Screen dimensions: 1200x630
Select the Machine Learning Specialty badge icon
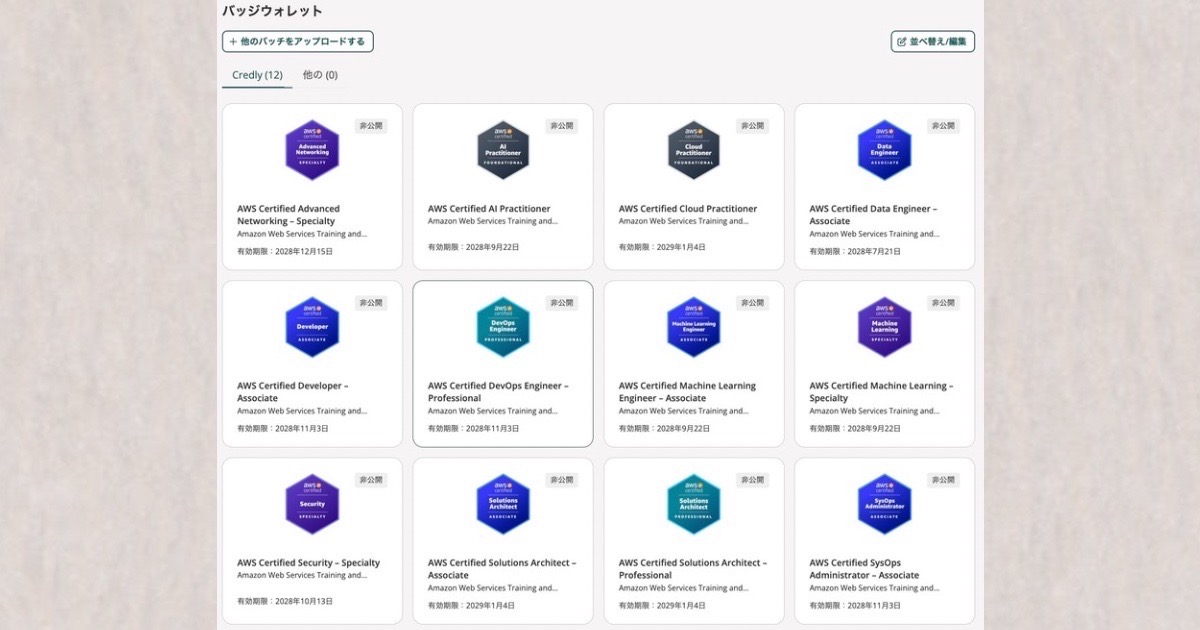[885, 327]
